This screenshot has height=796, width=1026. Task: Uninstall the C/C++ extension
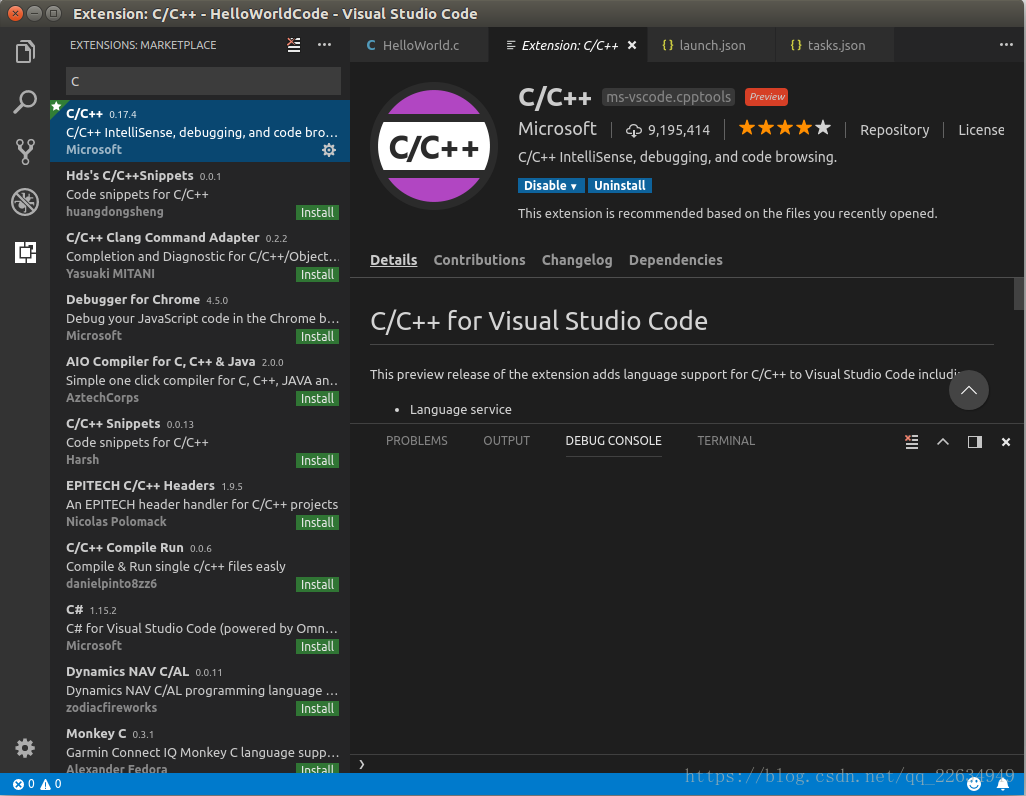click(620, 185)
